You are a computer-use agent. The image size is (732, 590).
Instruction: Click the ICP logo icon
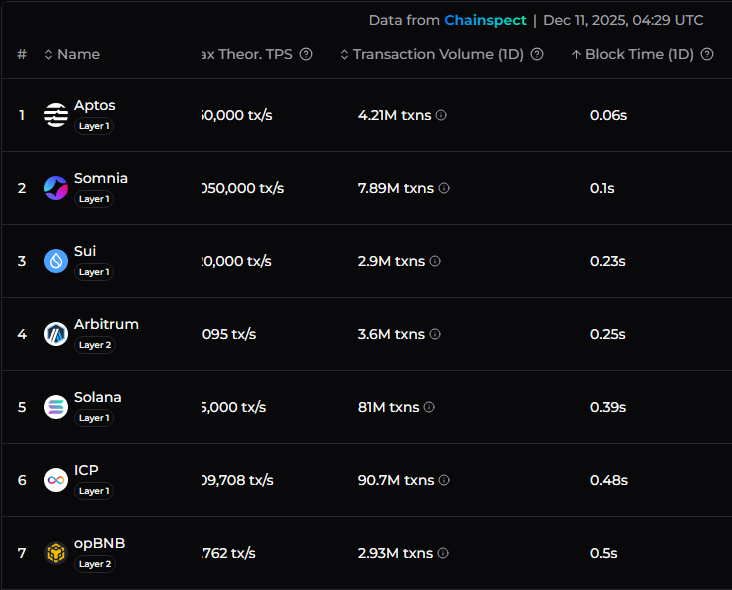click(56, 480)
